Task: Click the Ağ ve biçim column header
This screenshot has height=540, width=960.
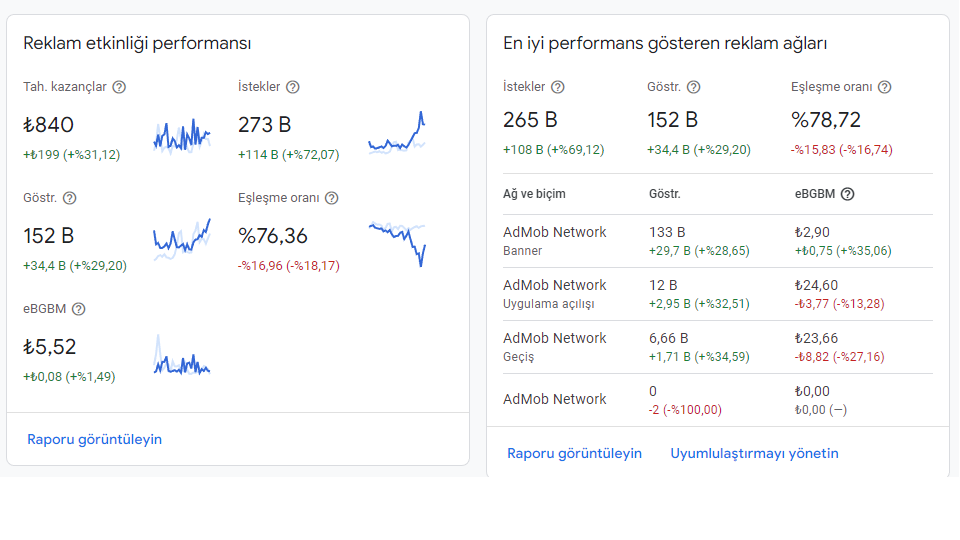Action: 534,194
